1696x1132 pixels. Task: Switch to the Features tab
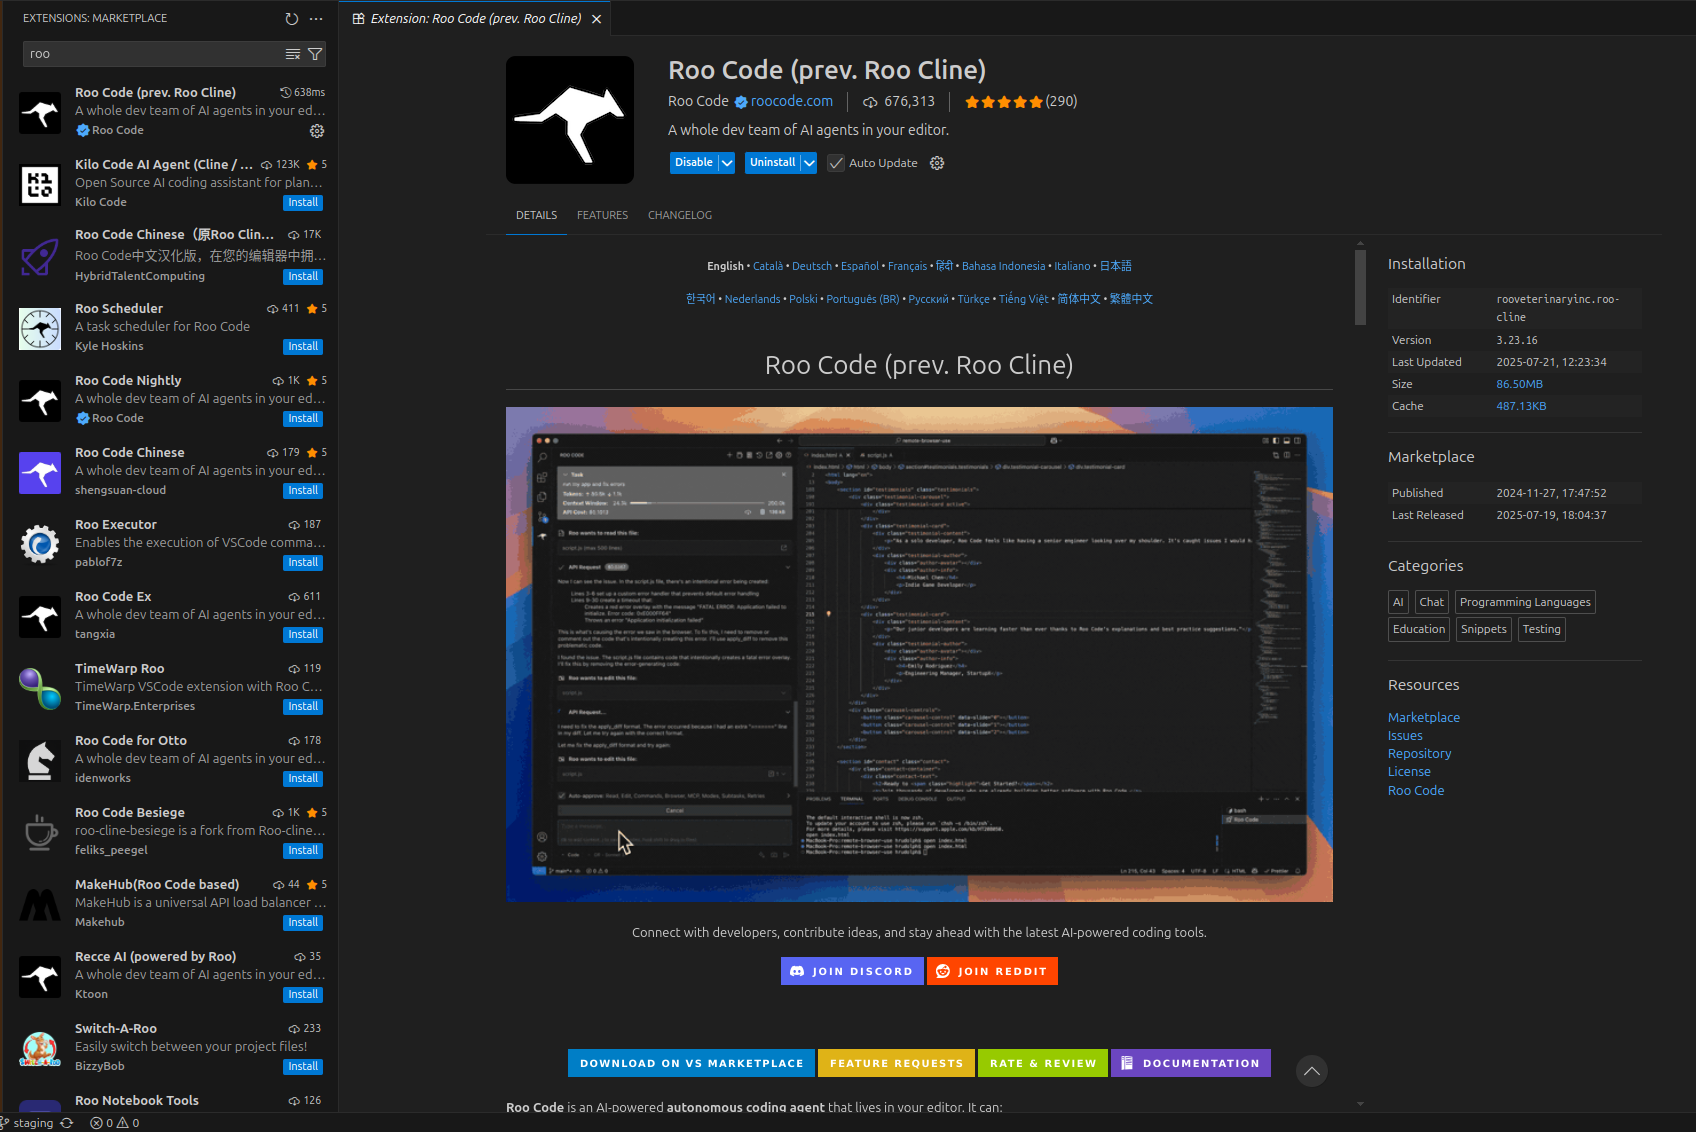tap(602, 215)
